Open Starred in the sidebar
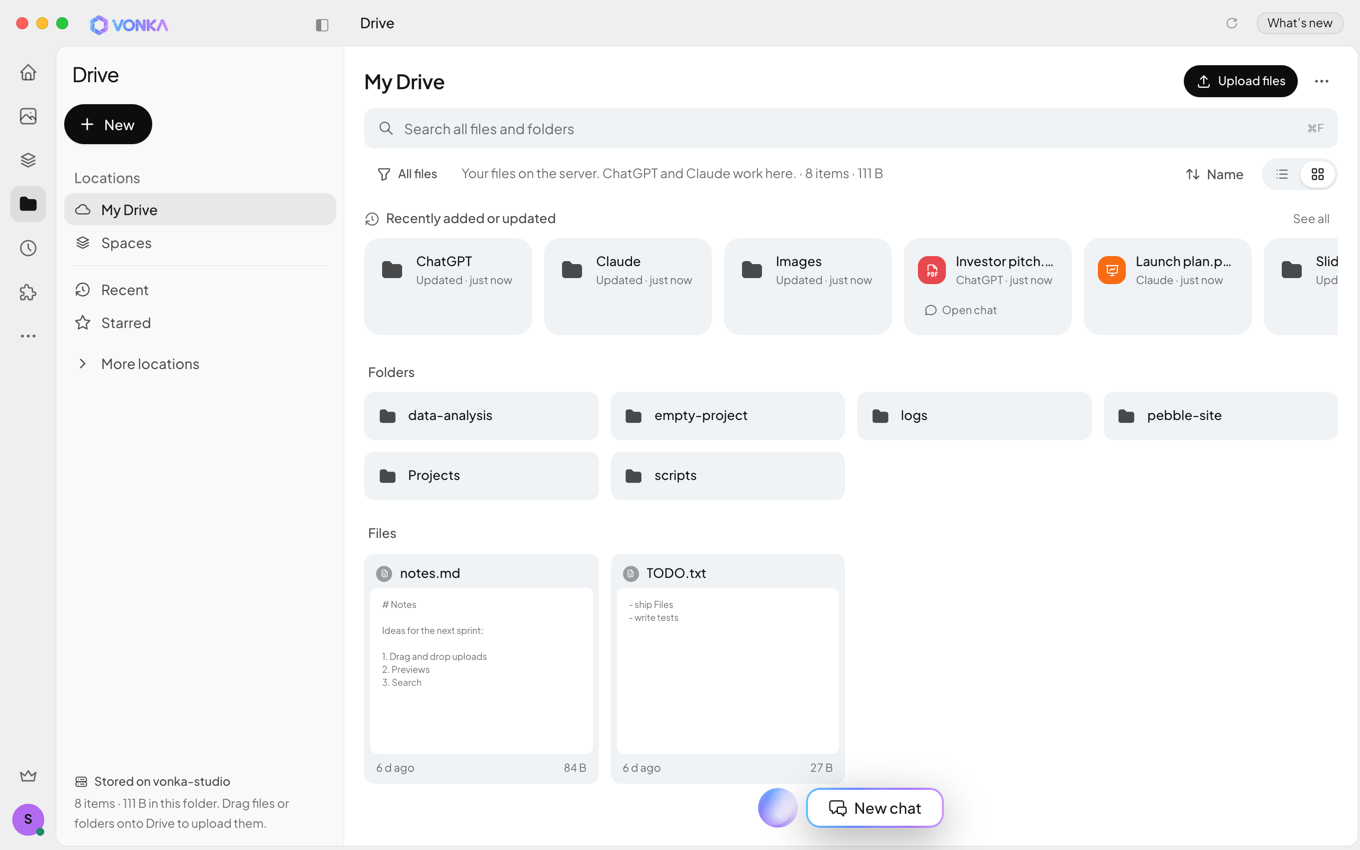 pyautogui.click(x=200, y=323)
